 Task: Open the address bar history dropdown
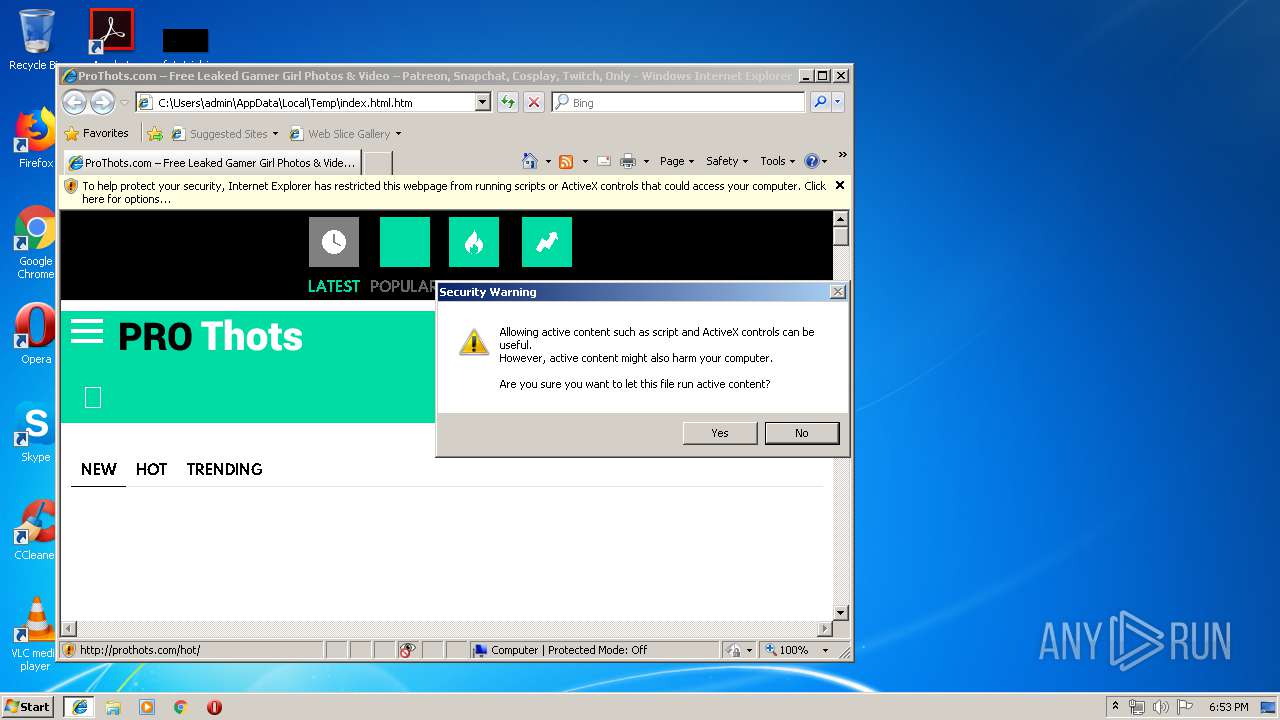coord(483,102)
